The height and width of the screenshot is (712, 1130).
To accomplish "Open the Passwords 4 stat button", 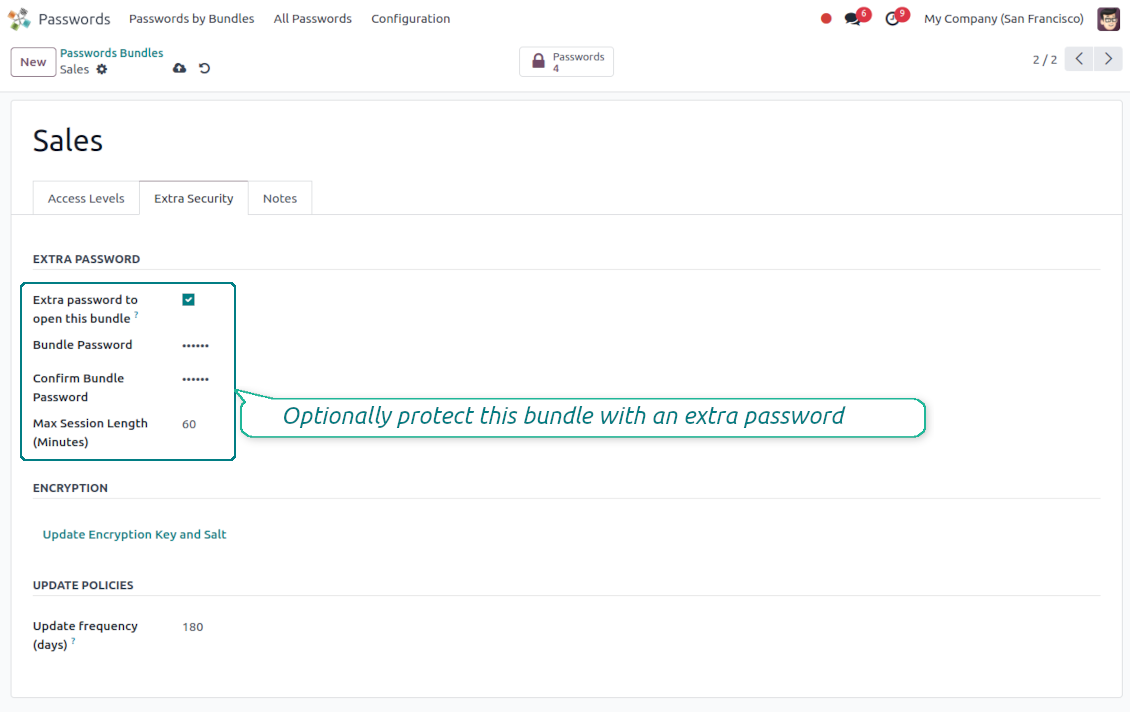I will [x=566, y=62].
